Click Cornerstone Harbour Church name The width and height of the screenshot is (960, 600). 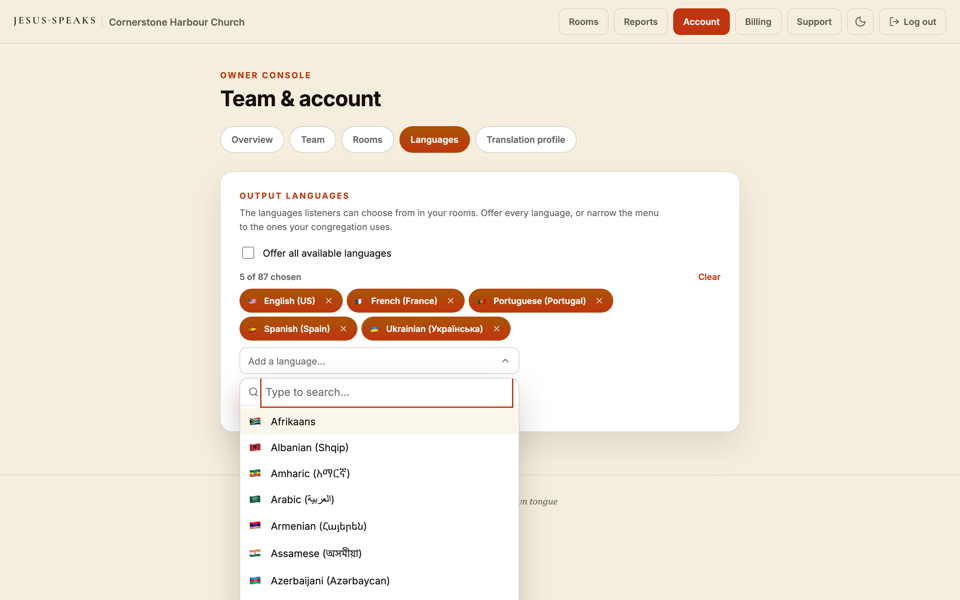point(176,22)
